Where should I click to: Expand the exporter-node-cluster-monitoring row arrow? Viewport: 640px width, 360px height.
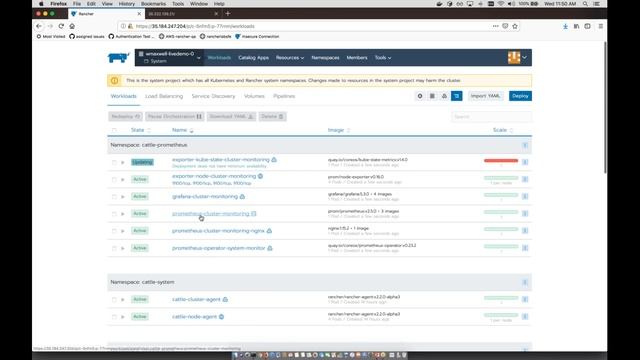point(122,180)
